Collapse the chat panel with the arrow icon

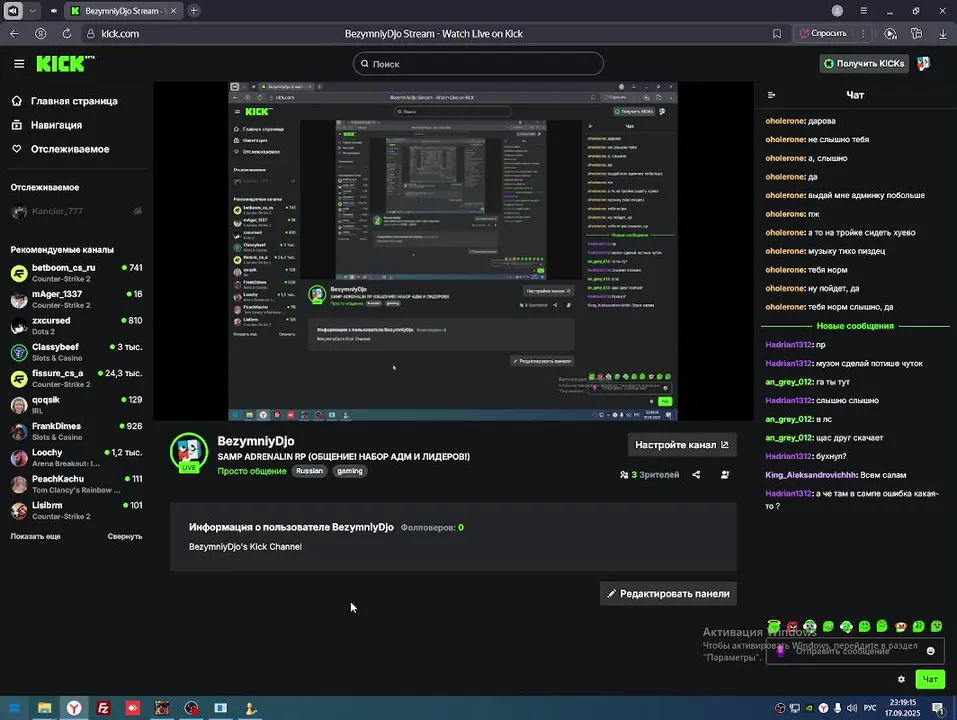771,95
